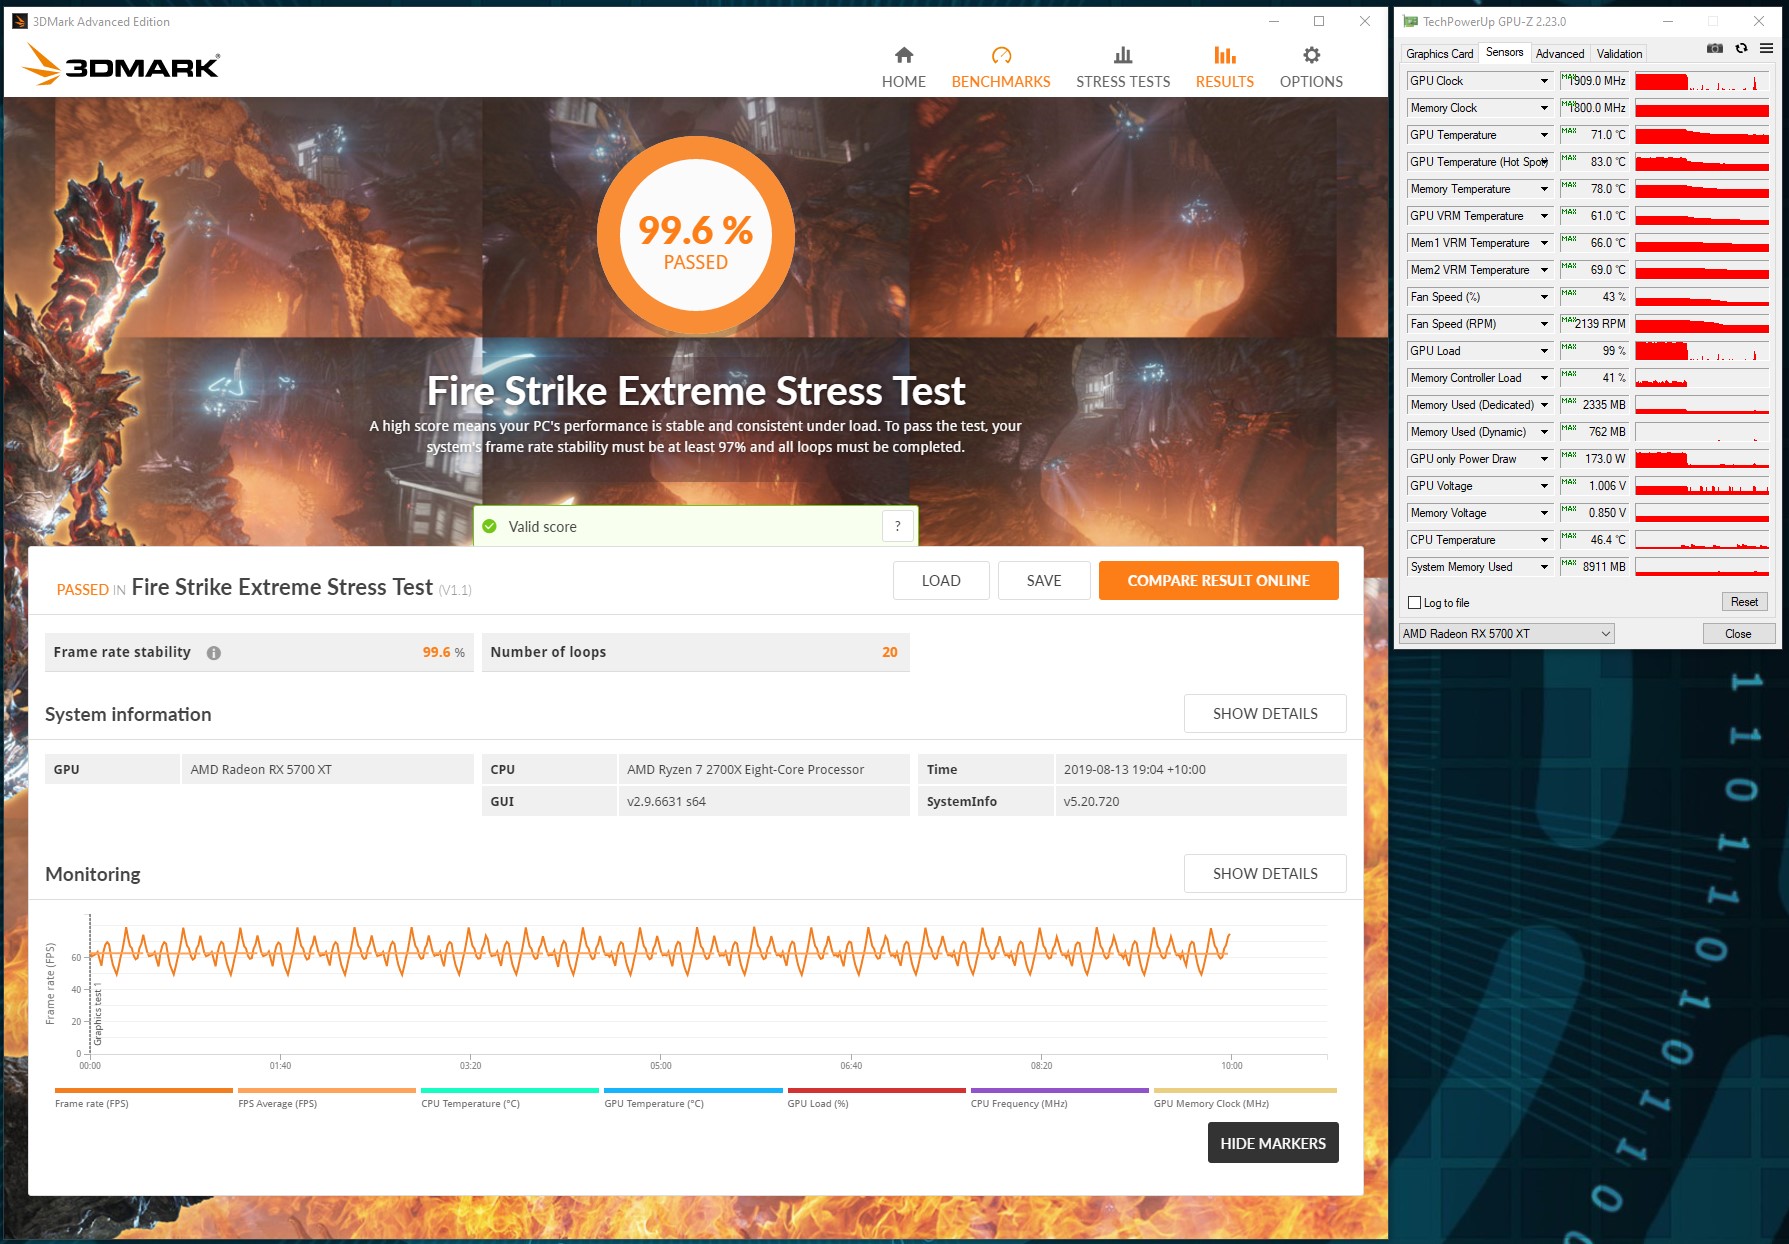Click the 99.6 % PASSED score circle
Image resolution: width=1789 pixels, height=1244 pixels.
coord(696,235)
